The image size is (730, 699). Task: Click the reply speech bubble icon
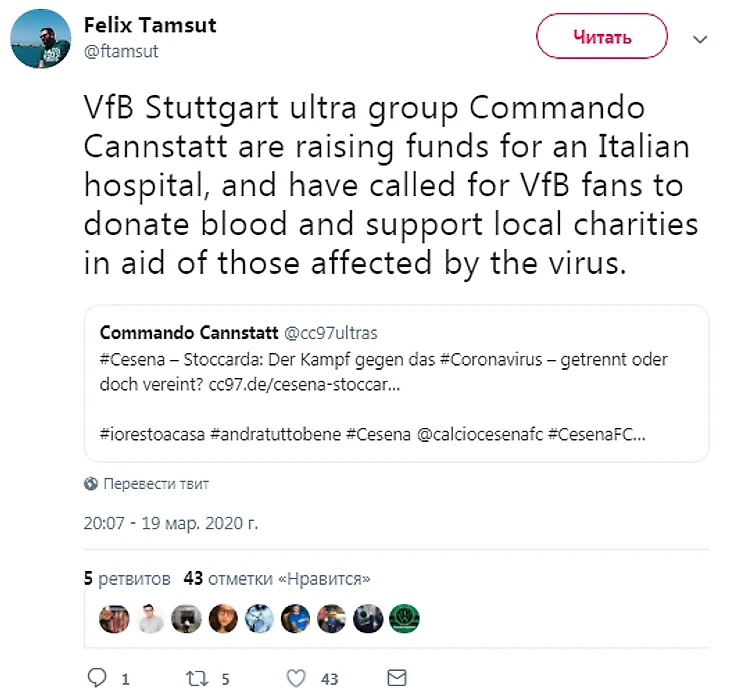(x=97, y=678)
